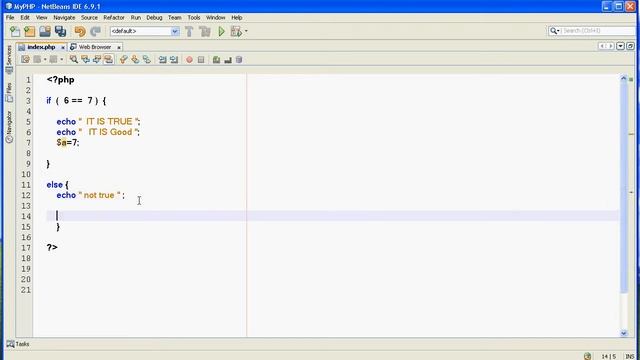Image resolution: width=640 pixels, height=360 pixels.
Task: Open the search magnifier dropdown
Action: 554,31
